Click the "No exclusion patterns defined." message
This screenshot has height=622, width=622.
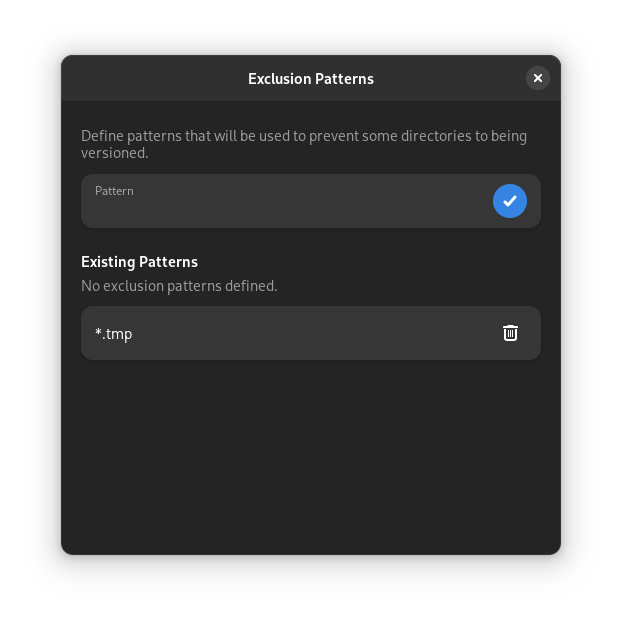tap(179, 286)
